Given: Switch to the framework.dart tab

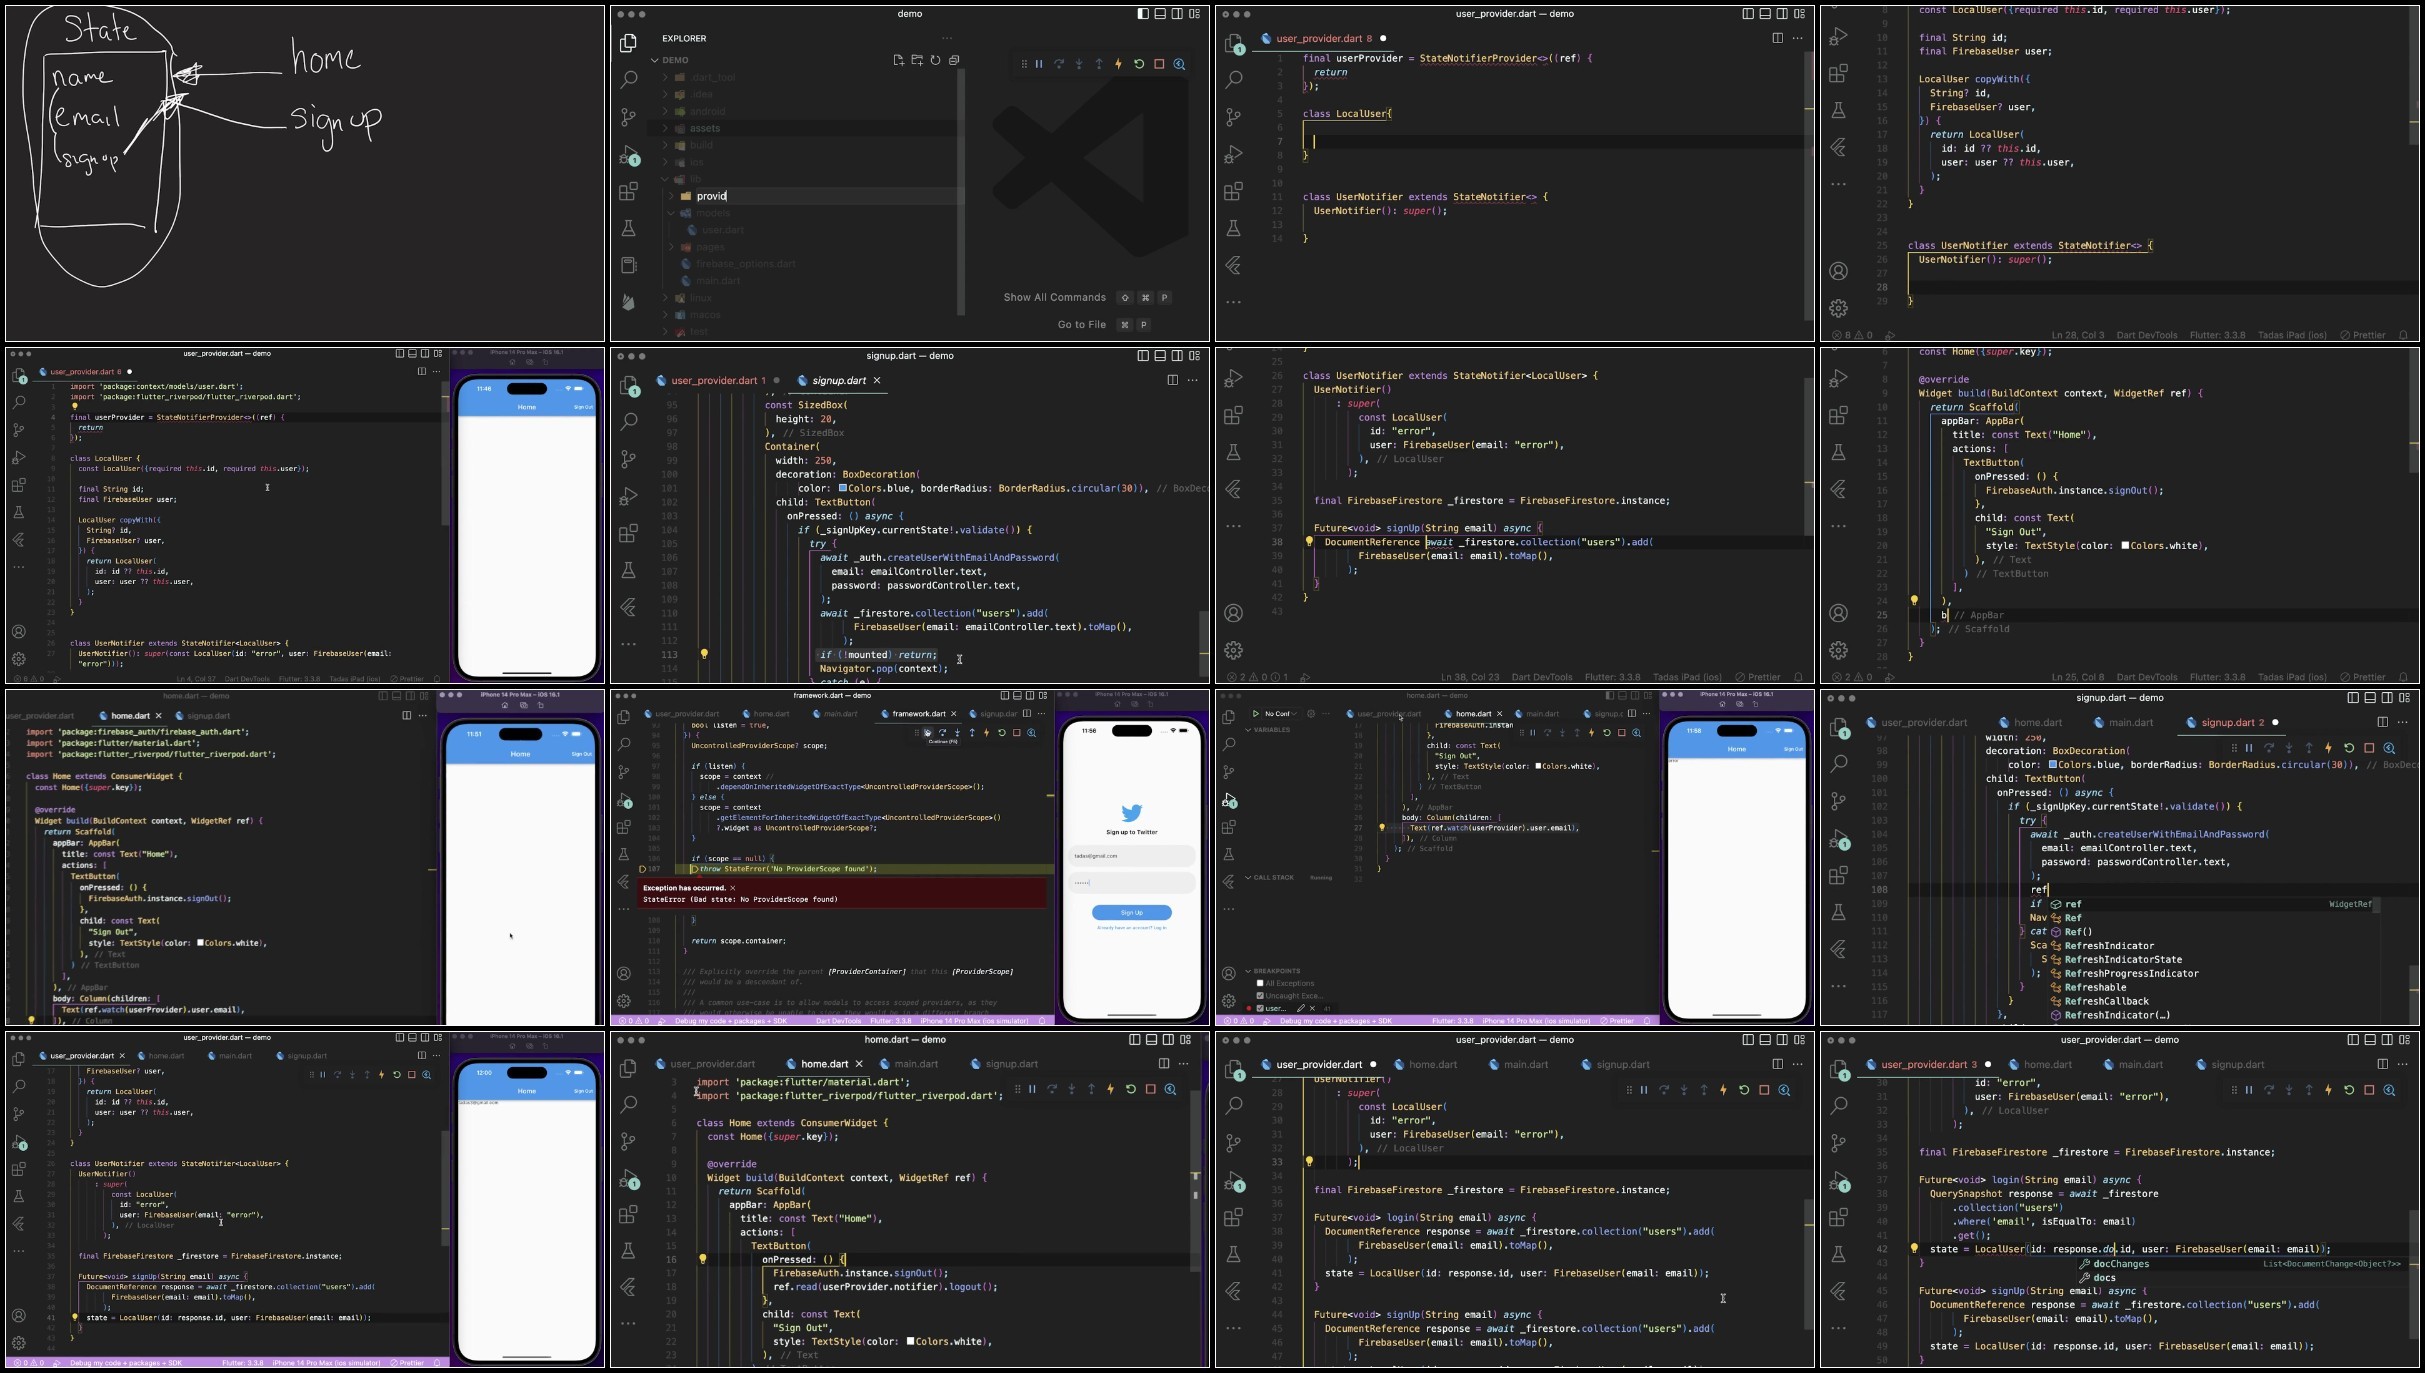Looking at the screenshot, I should 918,714.
